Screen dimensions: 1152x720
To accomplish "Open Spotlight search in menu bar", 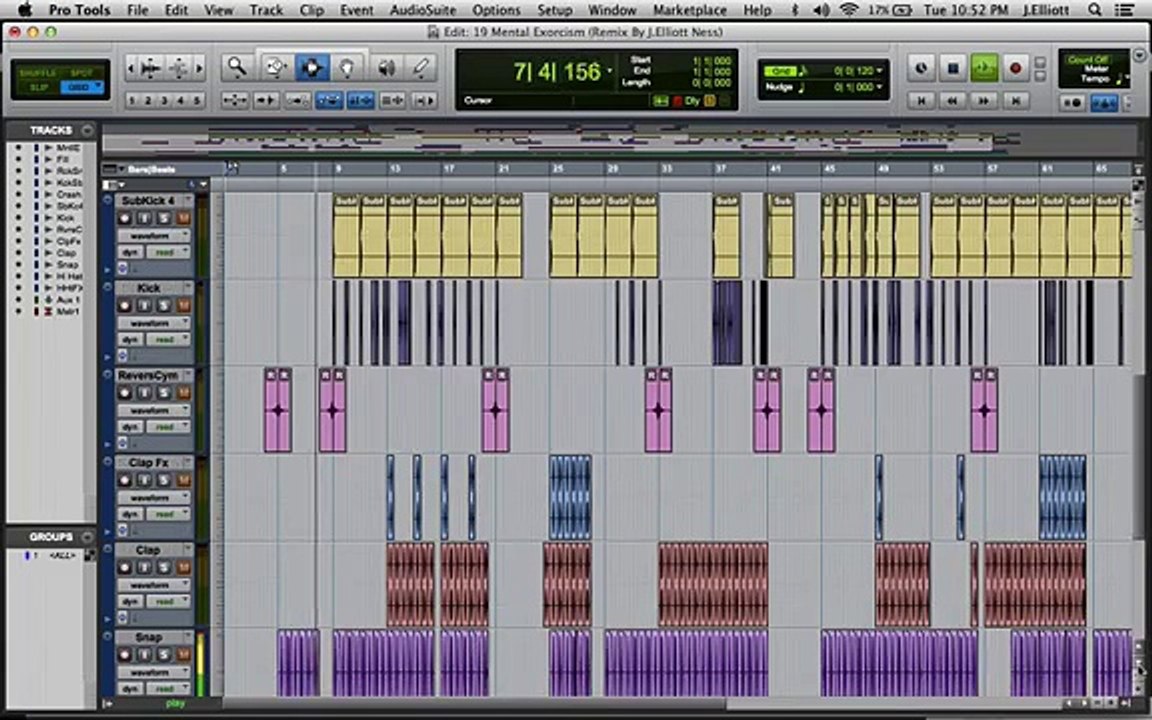I will coord(1095,10).
